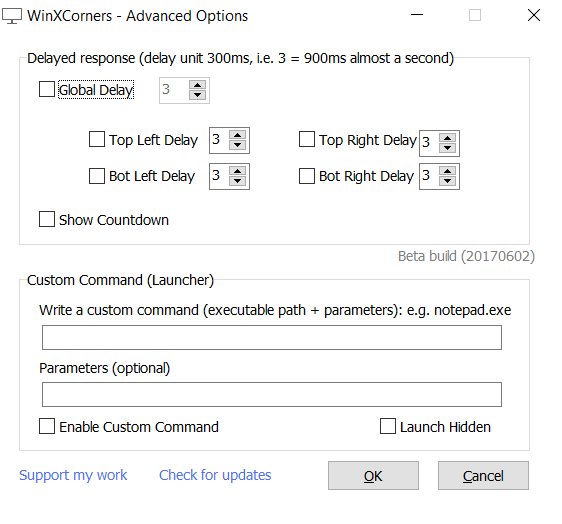Decrease Top Left Delay with down arrow
This screenshot has height=524, width=562.
237,145
